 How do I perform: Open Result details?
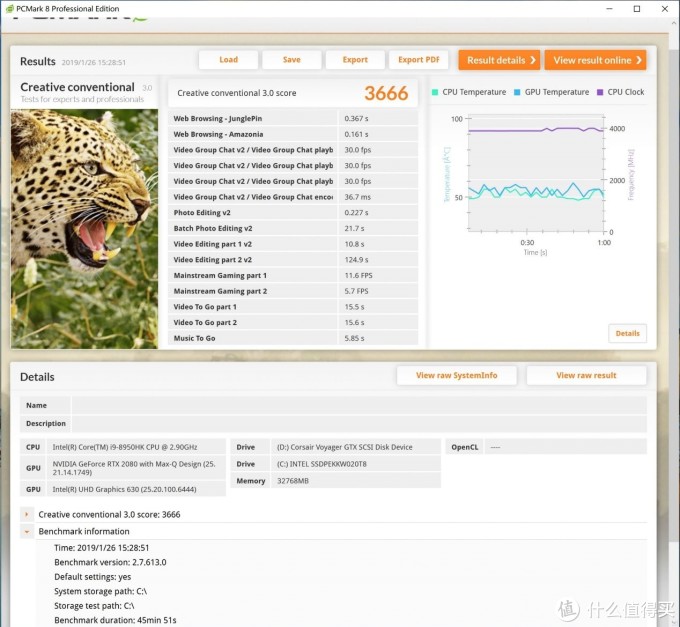tap(499, 60)
